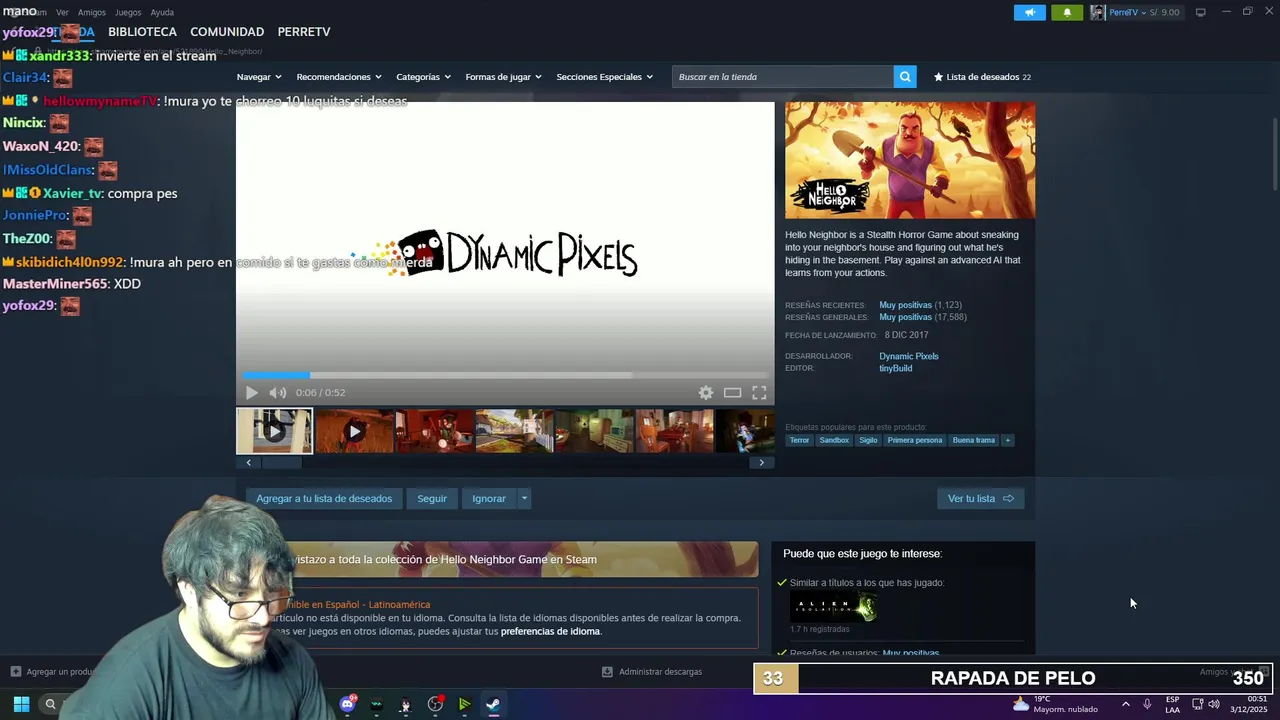The image size is (1280, 720).
Task: Expand the Secciones Especiales dropdown
Action: point(604,77)
